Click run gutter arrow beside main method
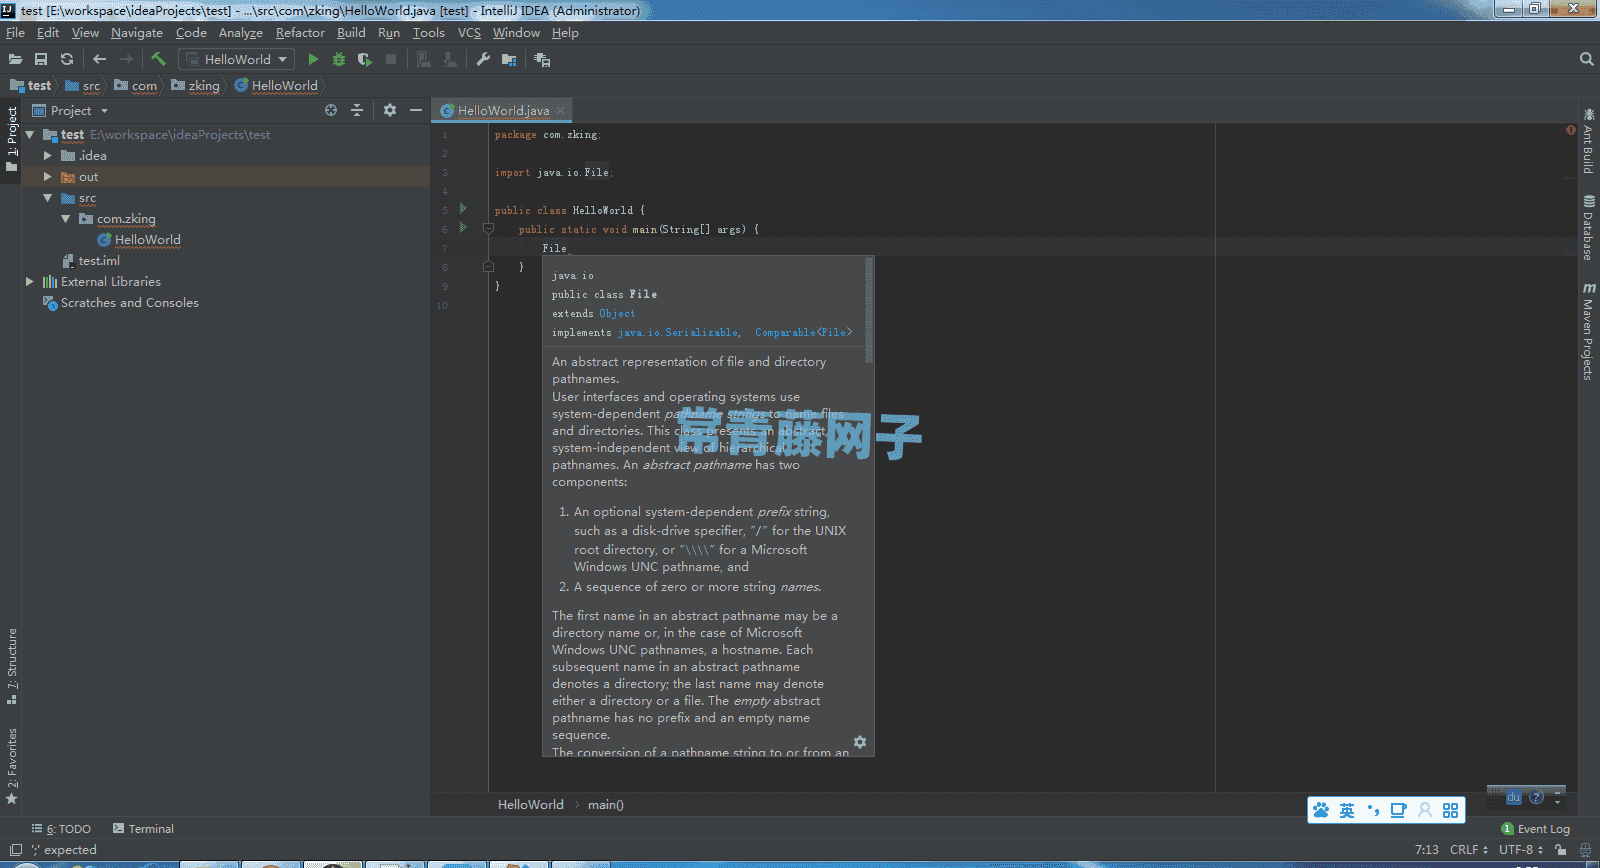This screenshot has height=868, width=1600. tap(463, 227)
